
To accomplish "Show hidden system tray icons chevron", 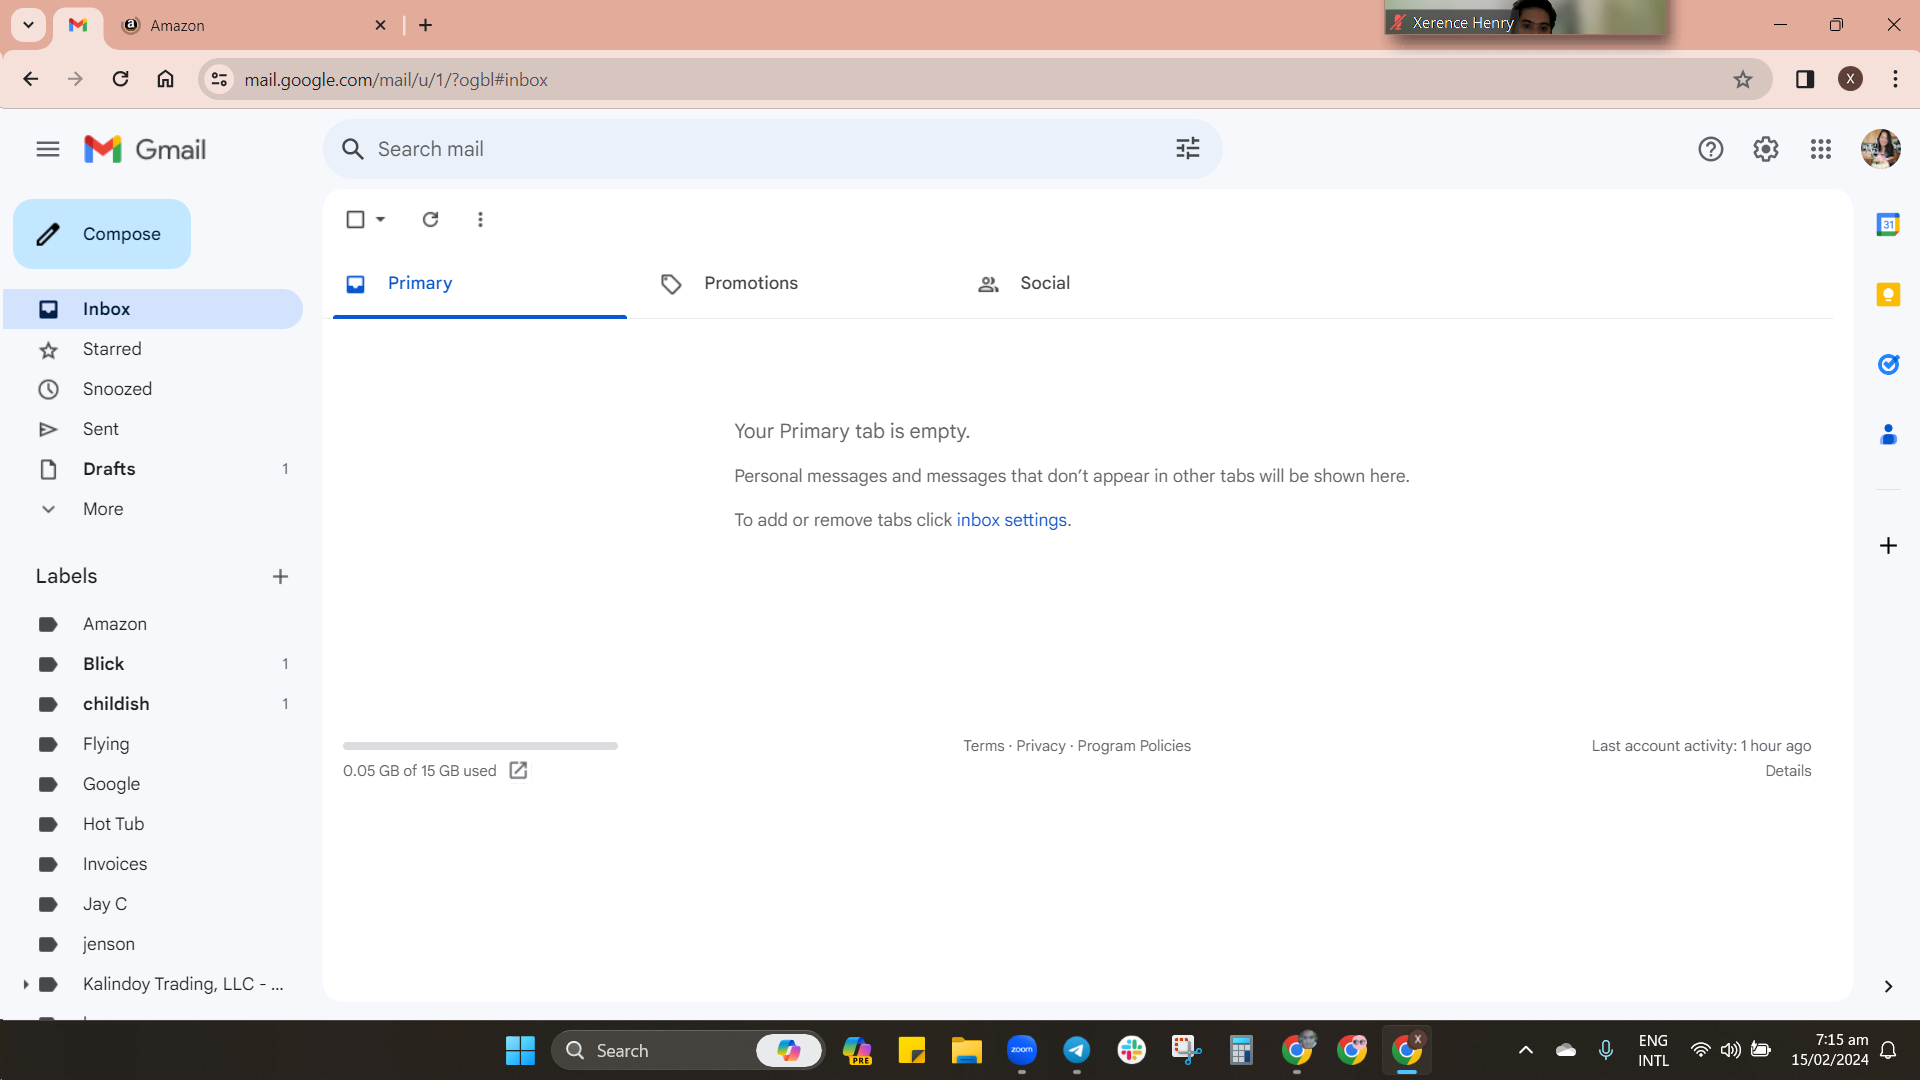I will point(1525,1050).
